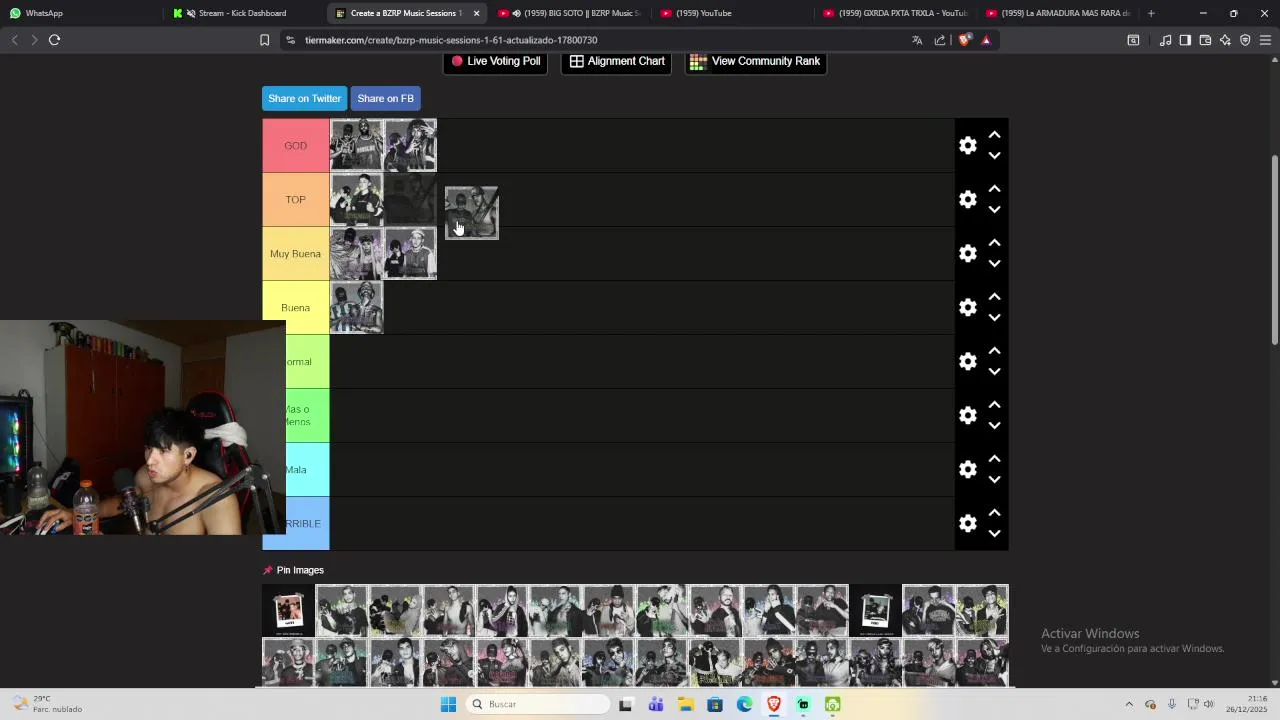
Task: Move Buena row down
Action: coord(994,318)
